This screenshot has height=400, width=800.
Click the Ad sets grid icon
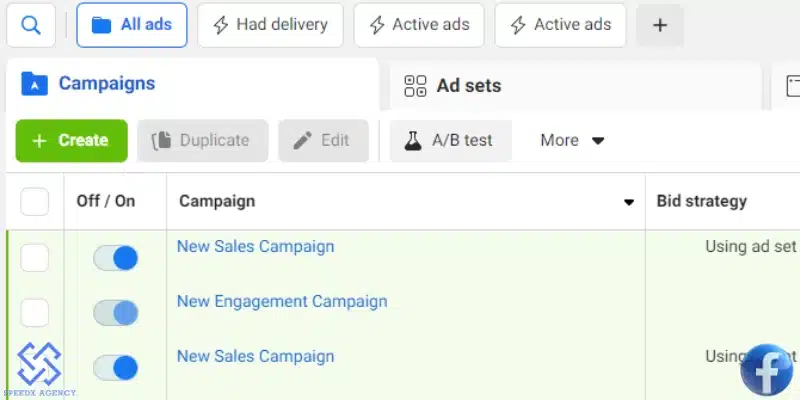pos(415,86)
